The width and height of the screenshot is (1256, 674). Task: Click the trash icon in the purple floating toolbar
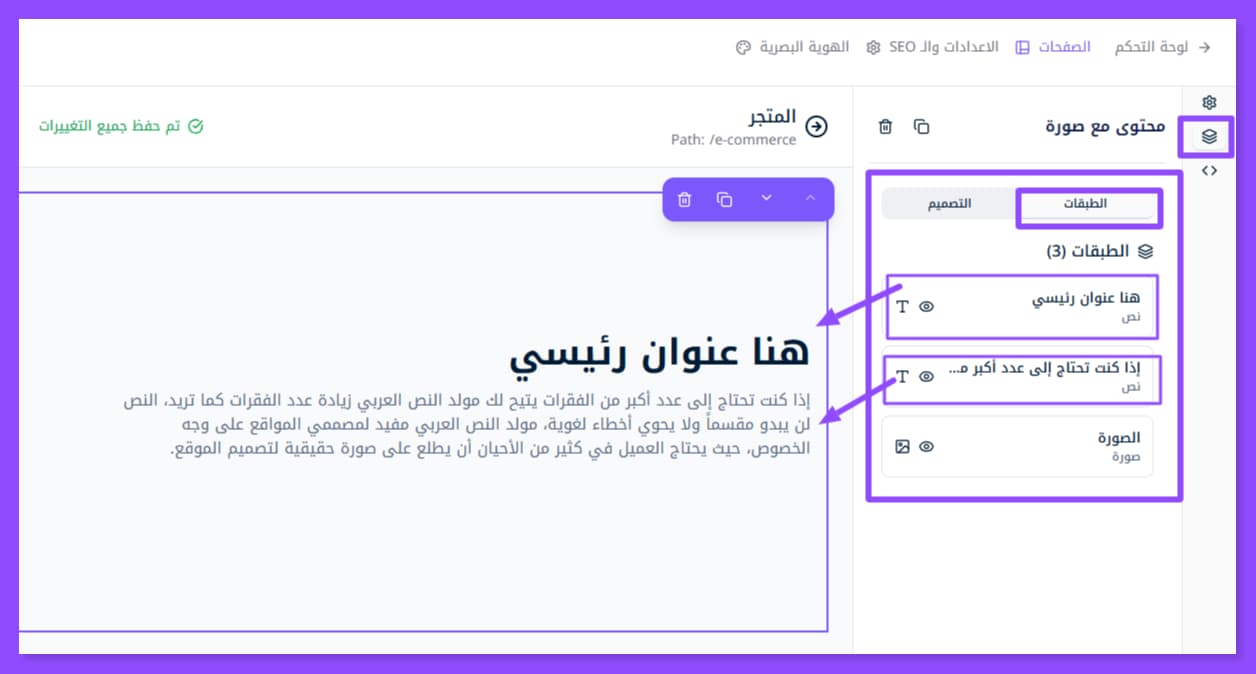click(x=684, y=199)
